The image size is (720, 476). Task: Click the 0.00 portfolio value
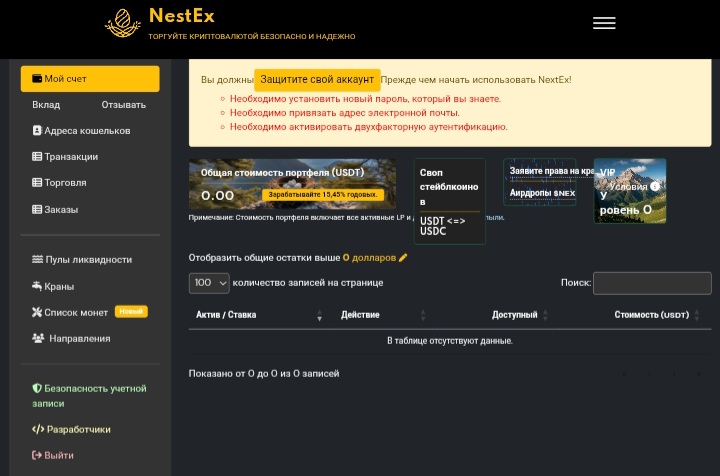(x=218, y=196)
